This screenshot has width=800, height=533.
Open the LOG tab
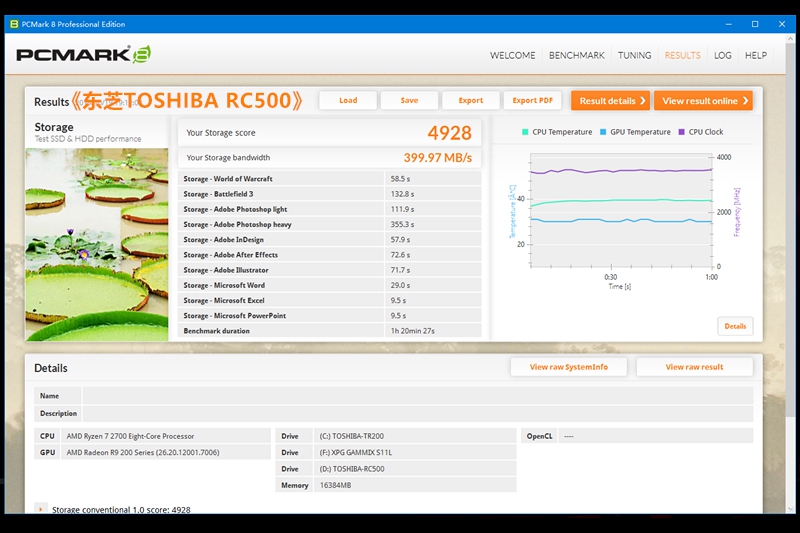(722, 55)
